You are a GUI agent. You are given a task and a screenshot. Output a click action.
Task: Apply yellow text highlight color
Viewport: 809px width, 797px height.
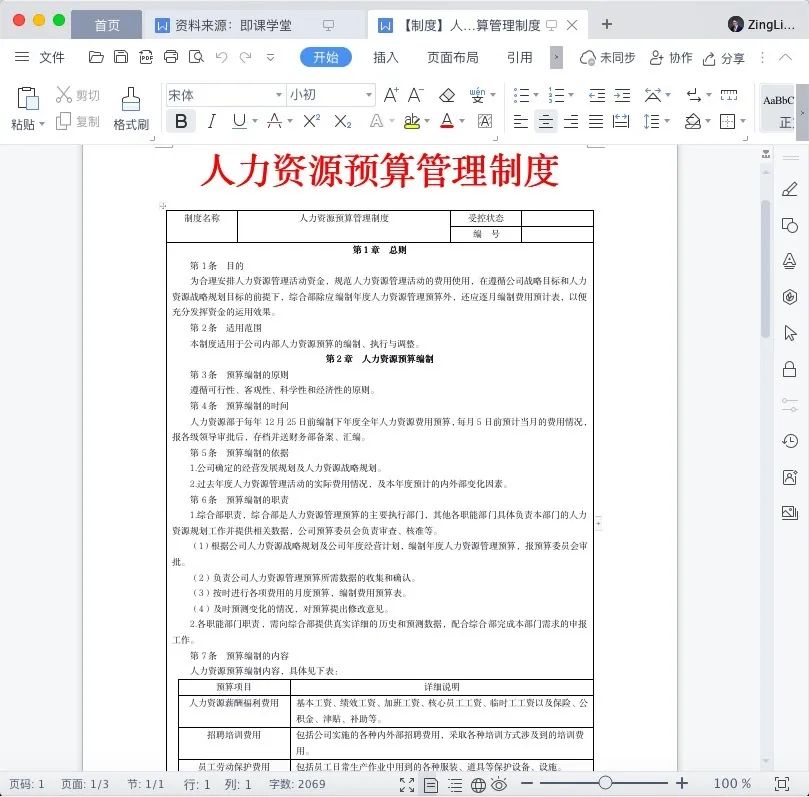(412, 122)
